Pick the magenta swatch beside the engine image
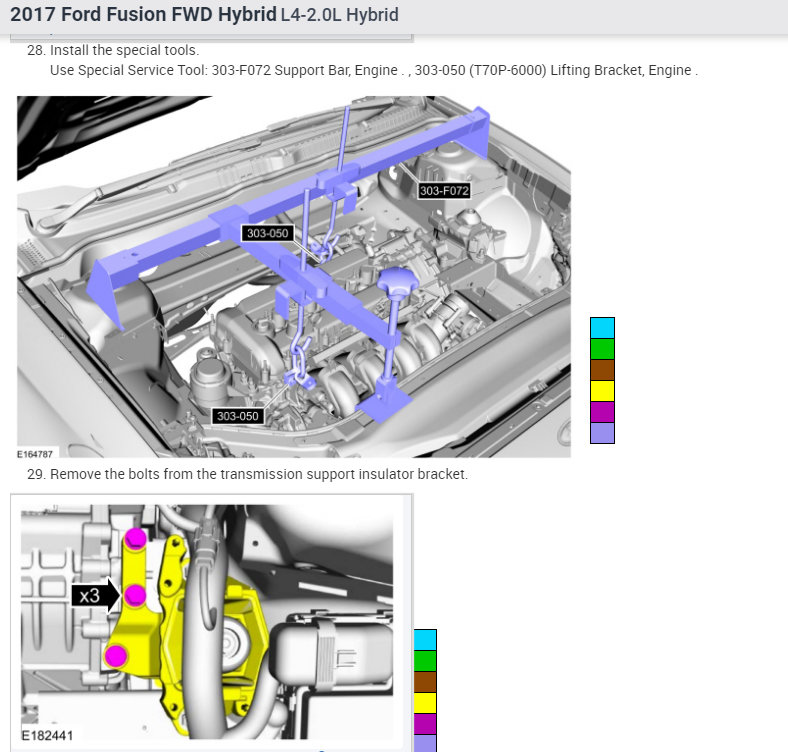The width and height of the screenshot is (788, 752). (x=602, y=412)
